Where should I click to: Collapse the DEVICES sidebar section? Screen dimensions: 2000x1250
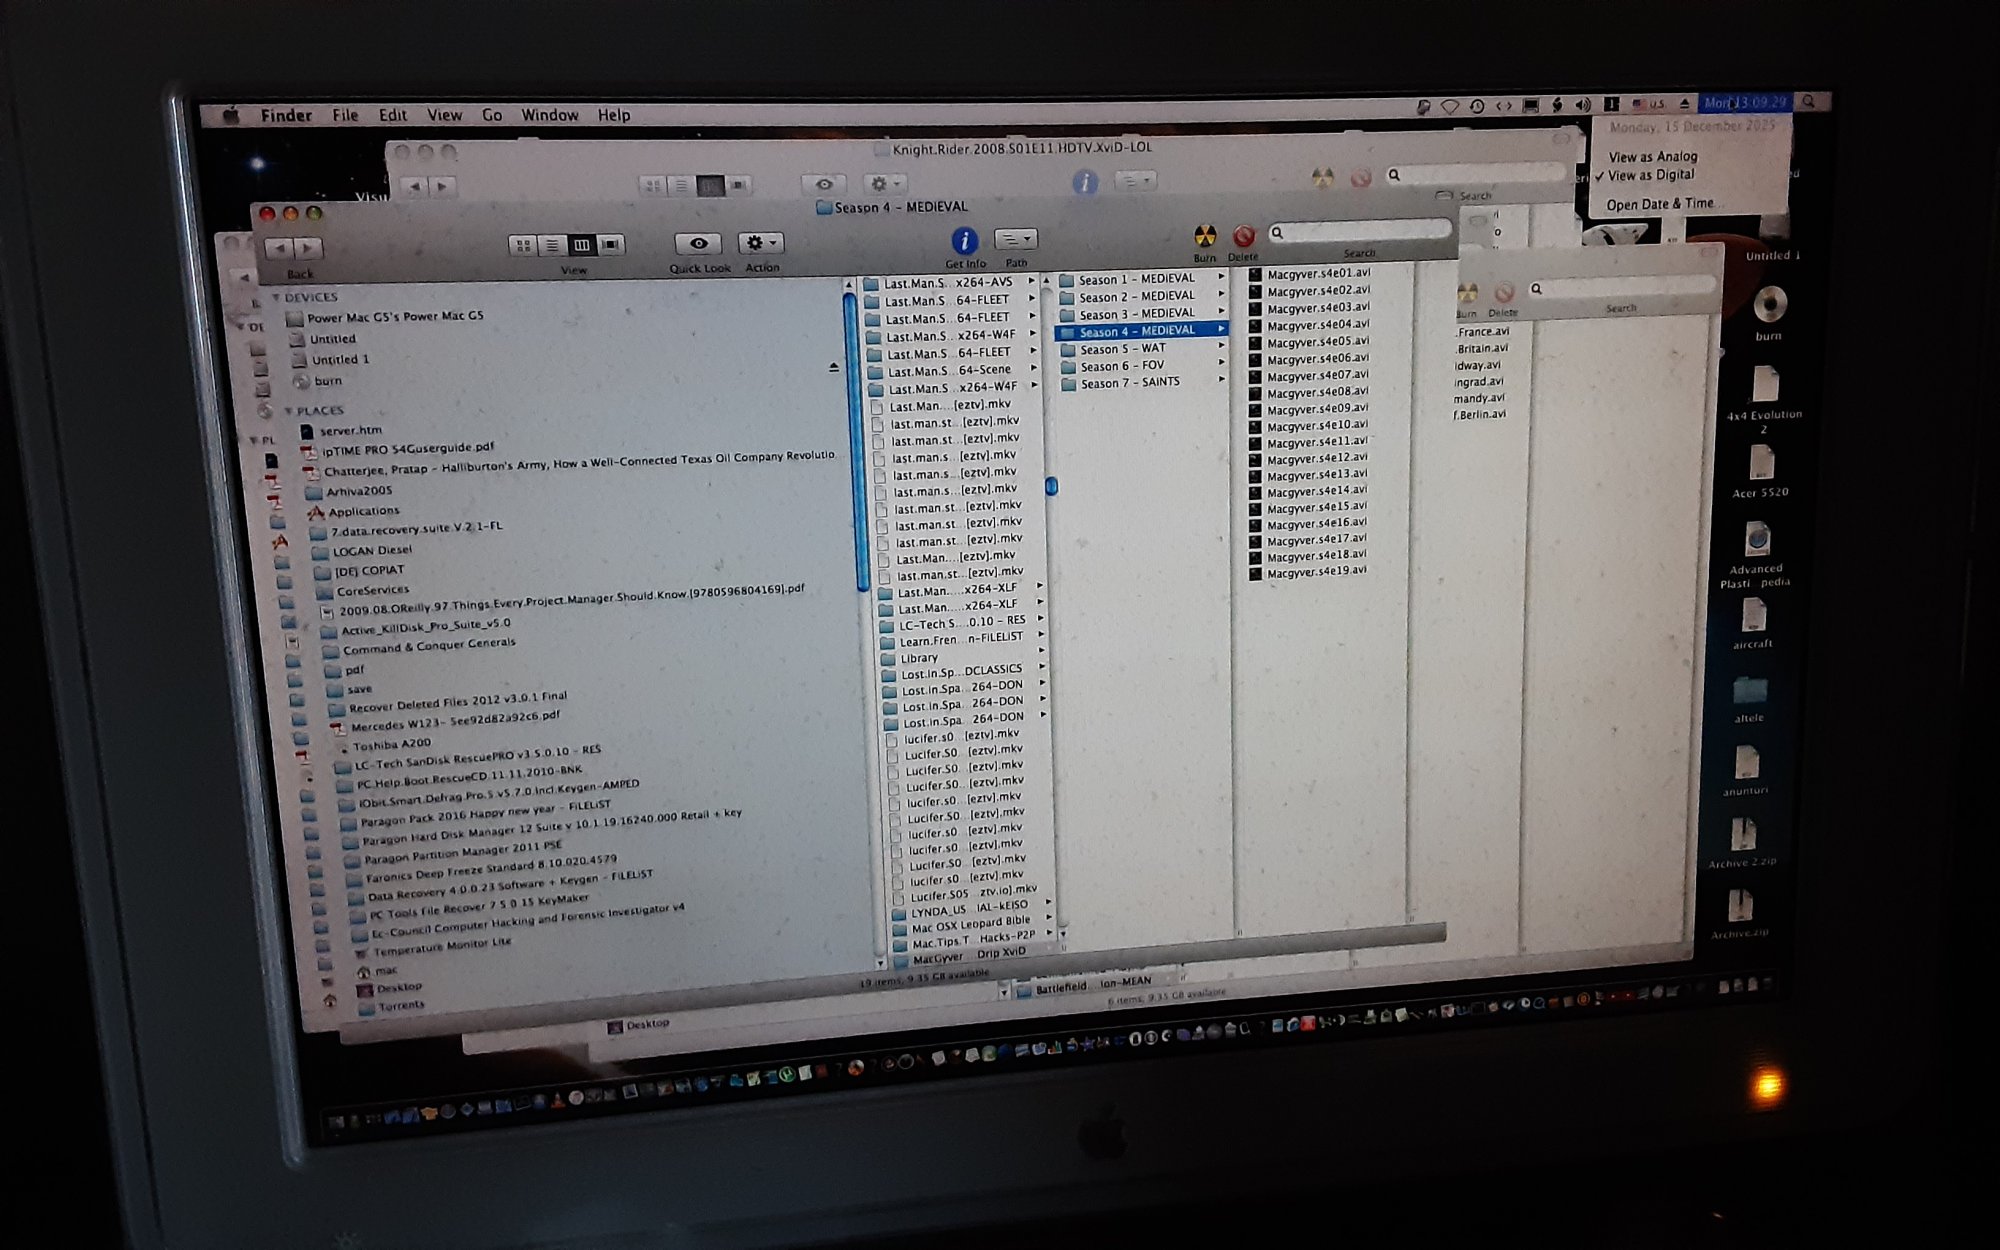coord(276,298)
